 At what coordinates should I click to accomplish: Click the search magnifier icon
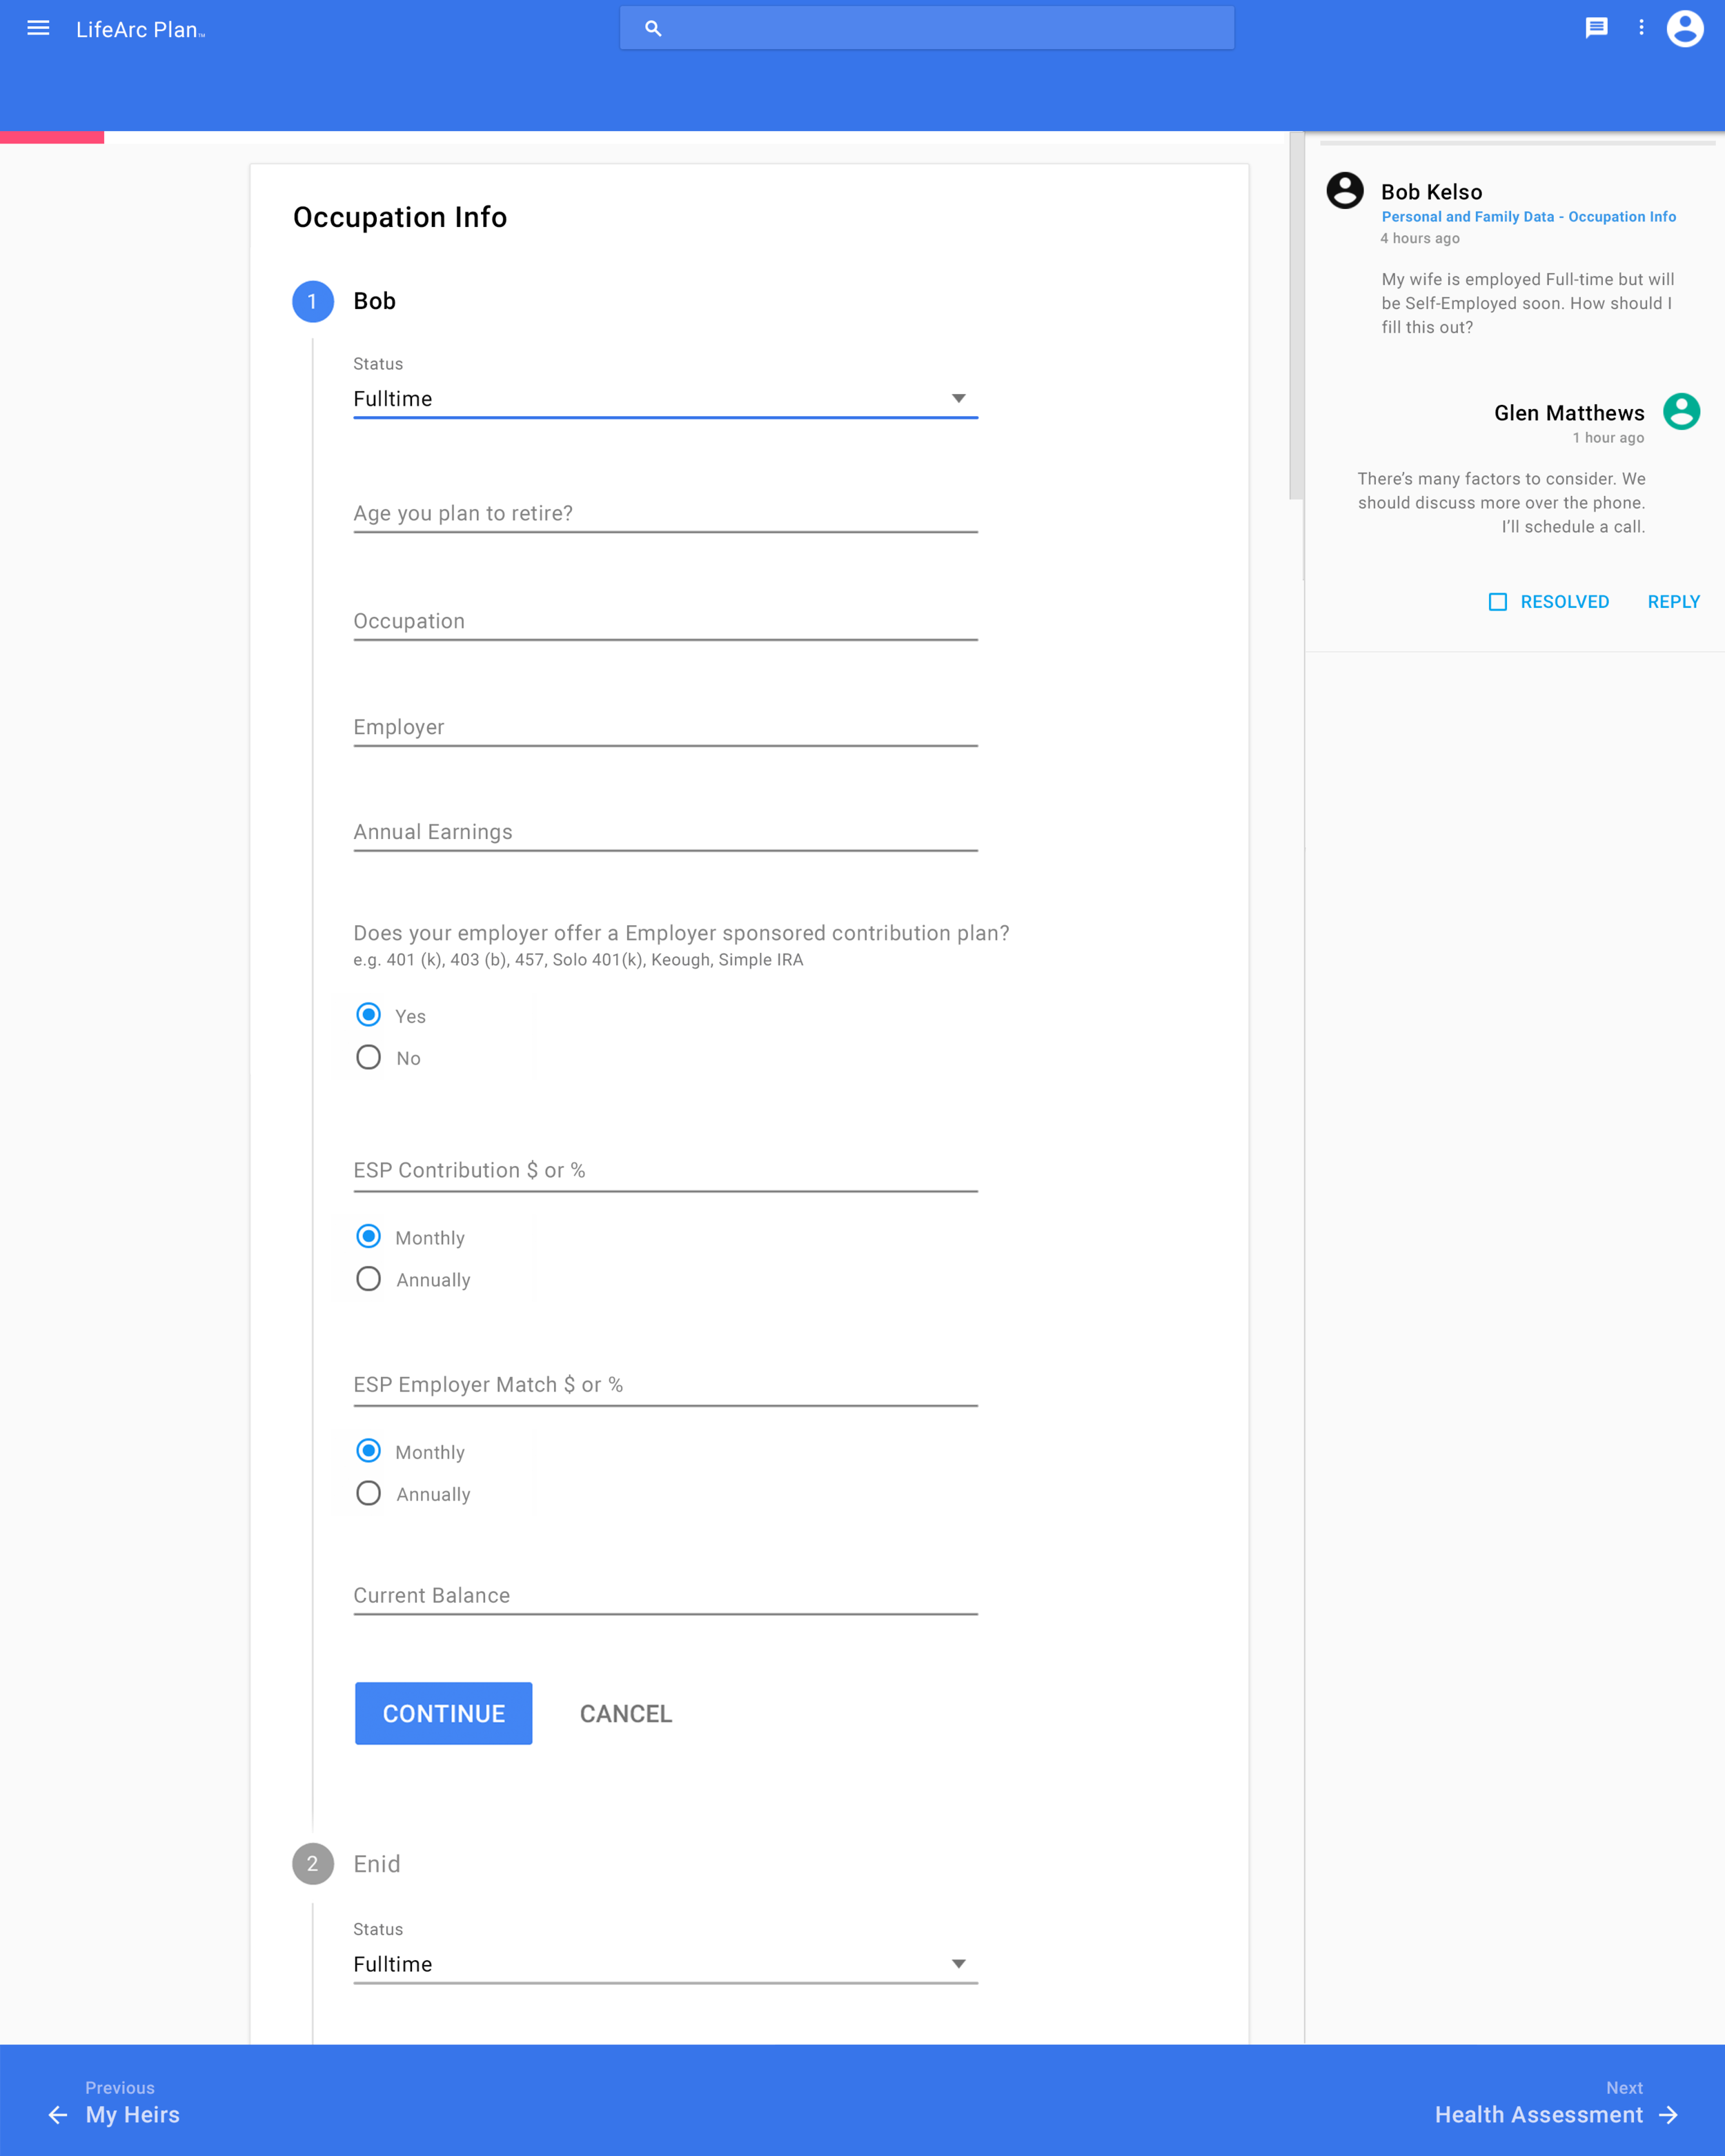click(653, 28)
